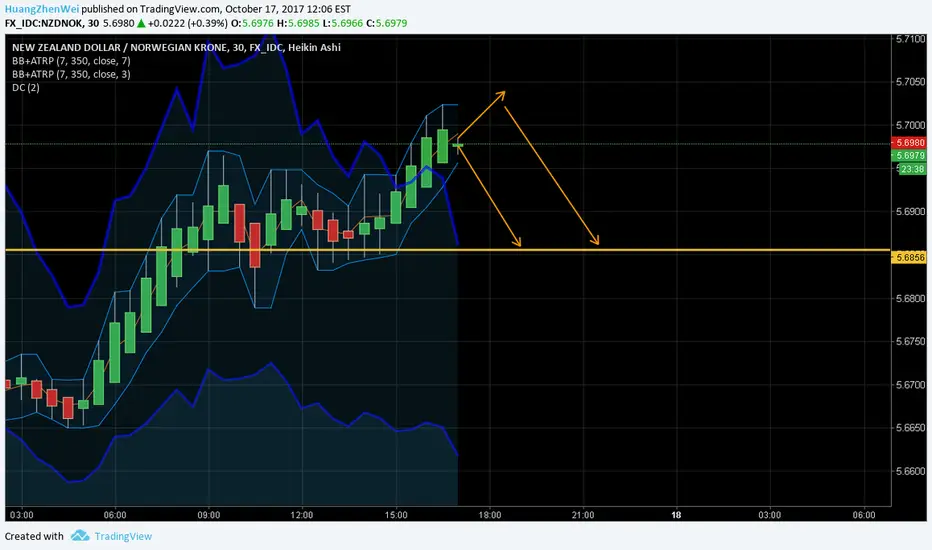Click the TradingView logo icon
This screenshot has width=932, height=550.
pyautogui.click(x=80, y=536)
